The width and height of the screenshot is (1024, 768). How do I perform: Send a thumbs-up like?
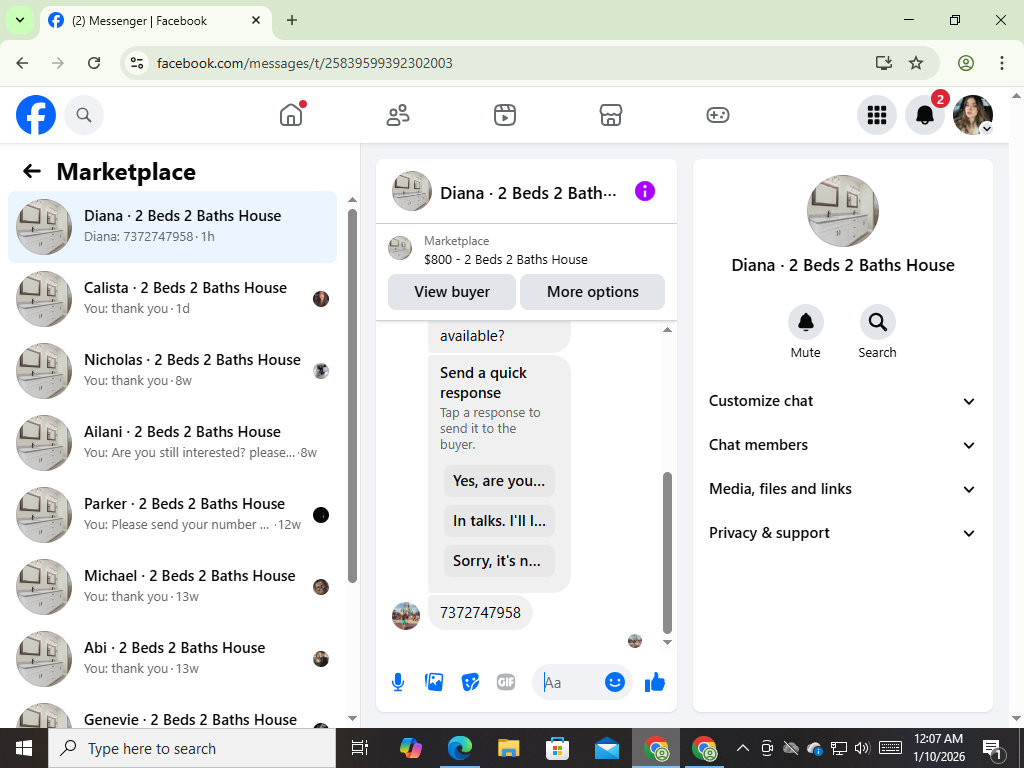tap(654, 682)
